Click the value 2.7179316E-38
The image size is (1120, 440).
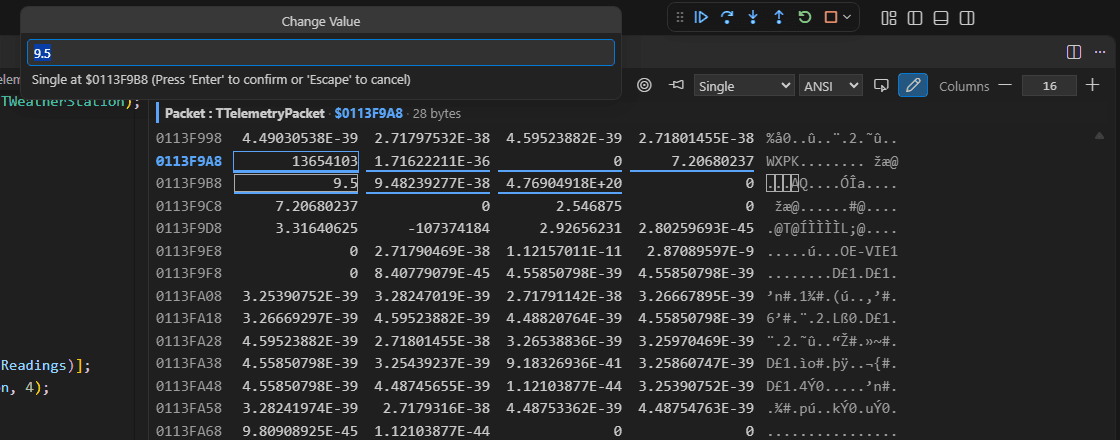click(436, 409)
